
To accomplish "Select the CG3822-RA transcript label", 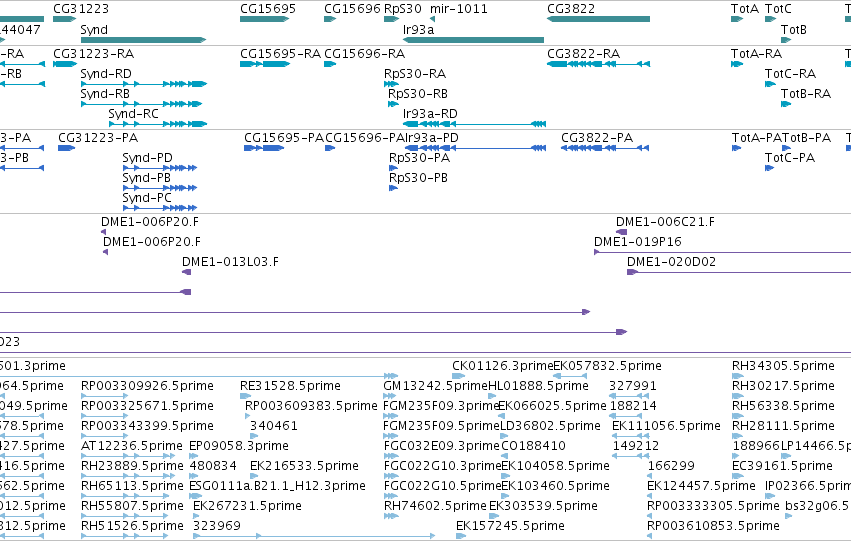I will (x=583, y=54).
